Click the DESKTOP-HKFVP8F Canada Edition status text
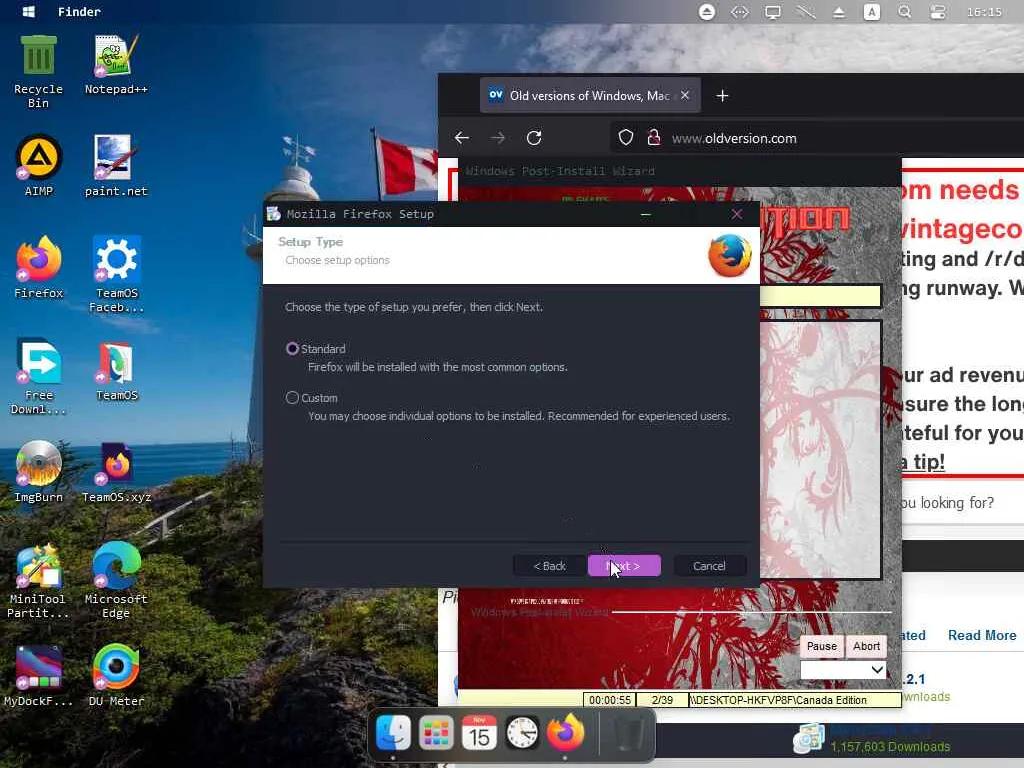Image resolution: width=1024 pixels, height=768 pixels. click(x=795, y=700)
